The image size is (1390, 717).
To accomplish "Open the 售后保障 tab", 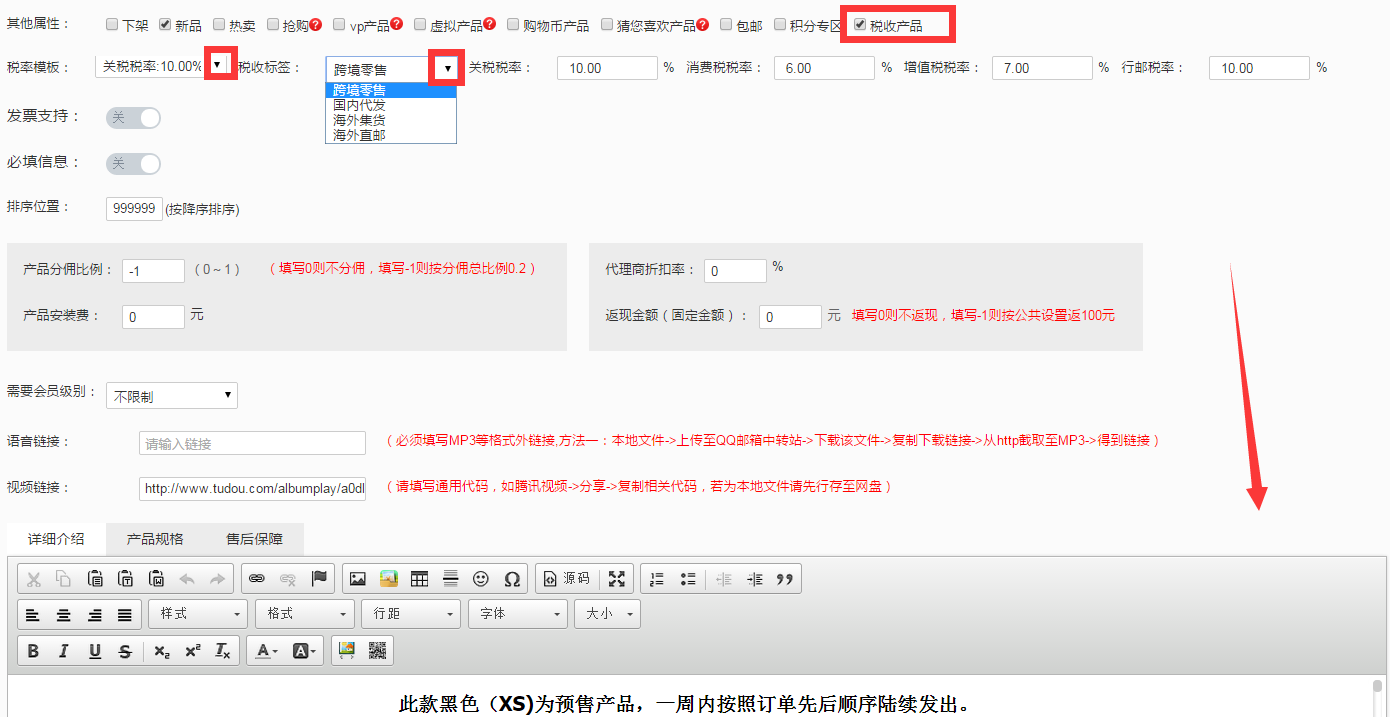I will pos(254,539).
